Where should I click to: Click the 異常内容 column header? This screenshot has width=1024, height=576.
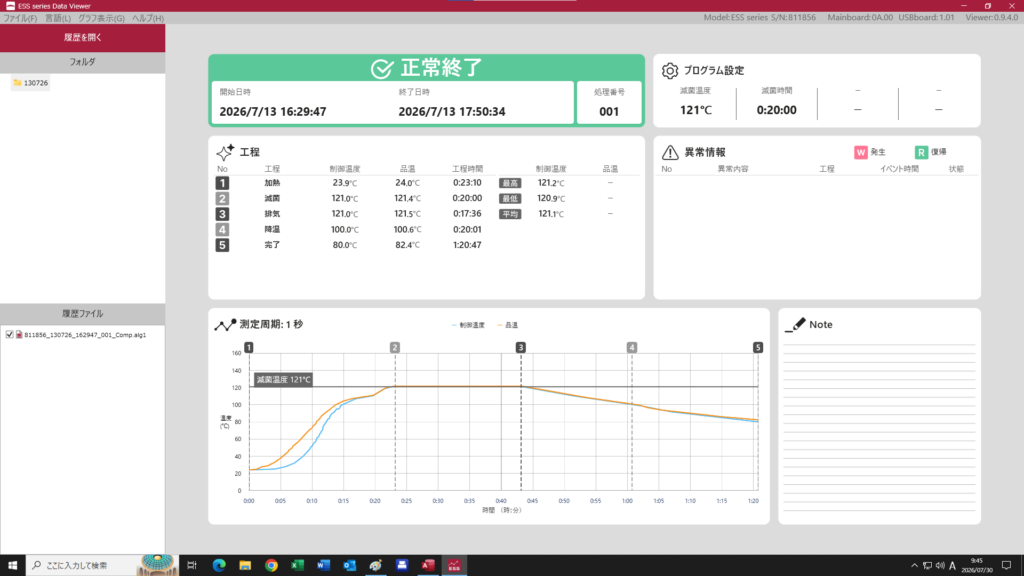coord(733,169)
